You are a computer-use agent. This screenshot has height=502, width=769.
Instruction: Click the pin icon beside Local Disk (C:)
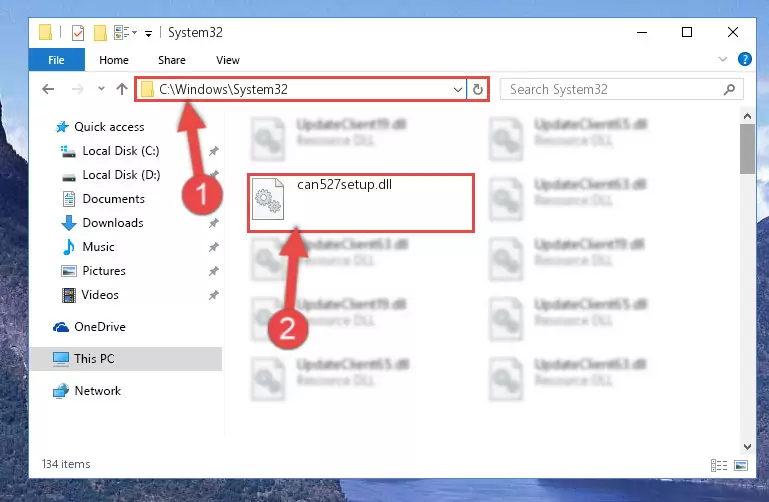(x=213, y=151)
